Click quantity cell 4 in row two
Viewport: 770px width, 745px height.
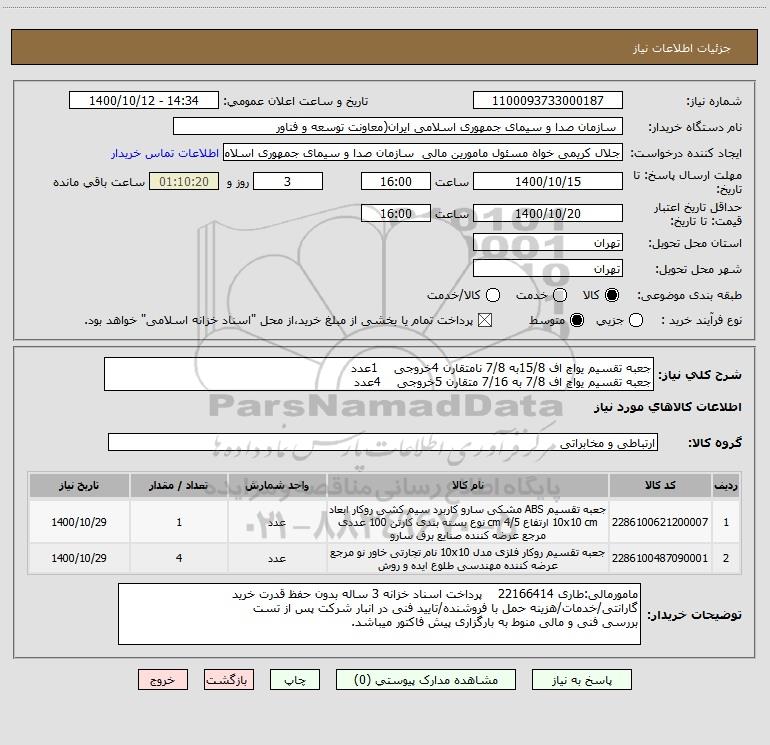click(179, 558)
